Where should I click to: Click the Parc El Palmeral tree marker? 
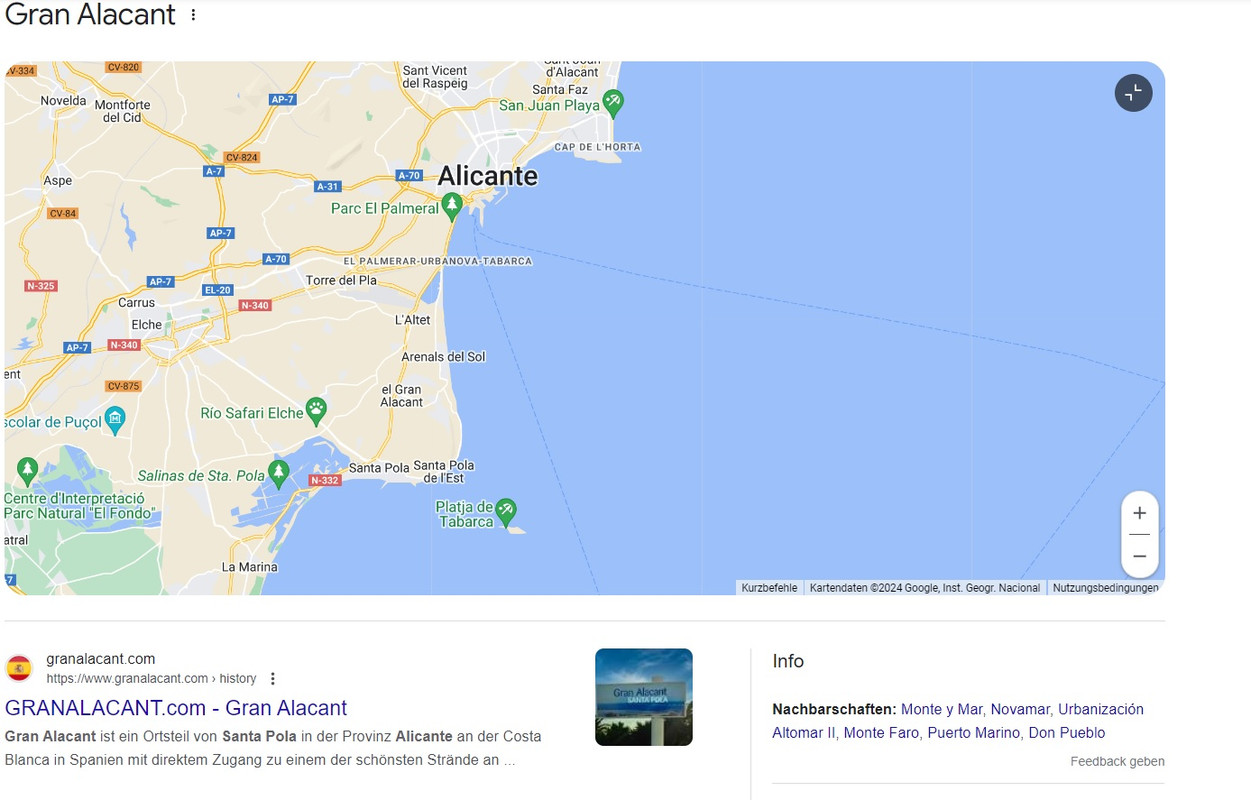click(x=452, y=206)
